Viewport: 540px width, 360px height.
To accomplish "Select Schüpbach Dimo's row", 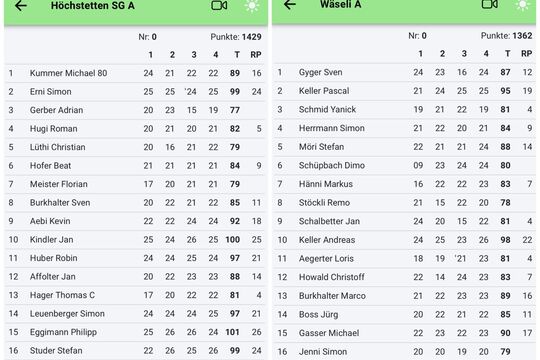I will click(404, 165).
